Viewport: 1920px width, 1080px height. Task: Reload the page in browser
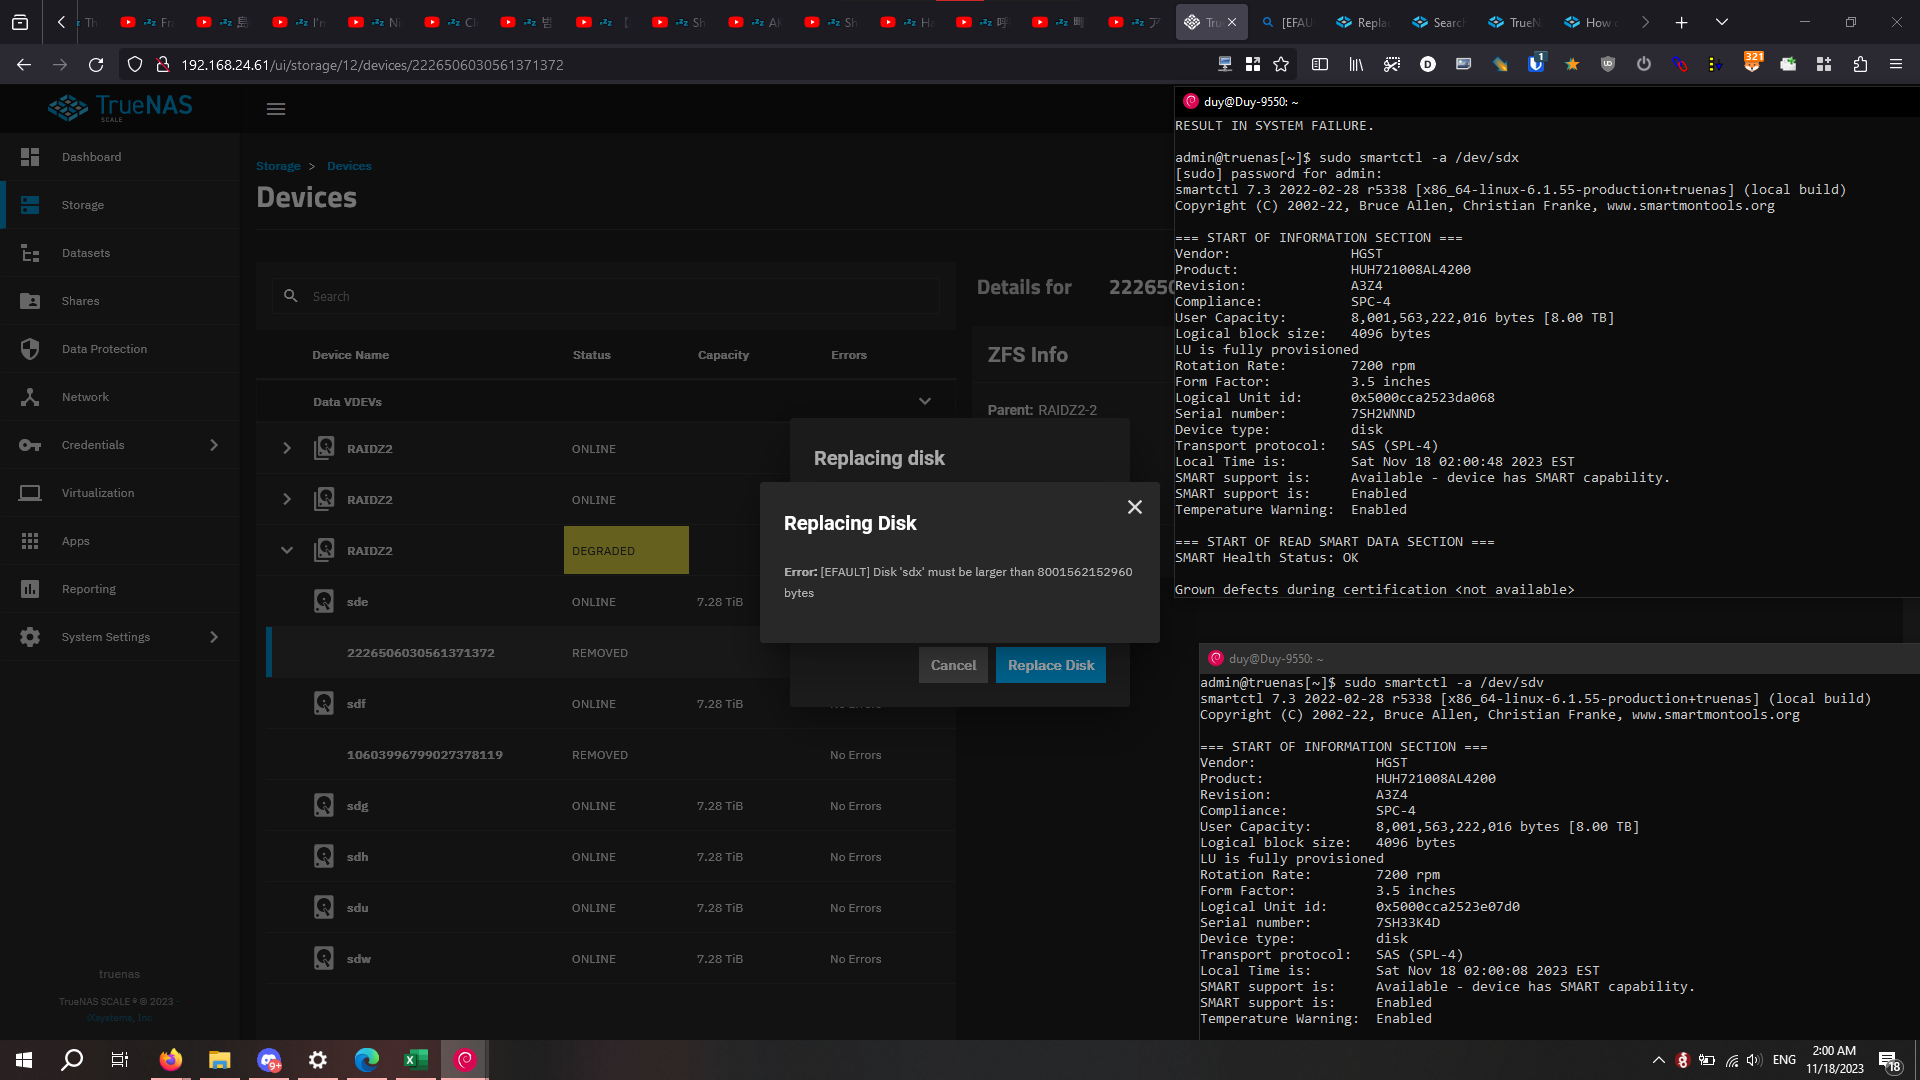click(96, 64)
